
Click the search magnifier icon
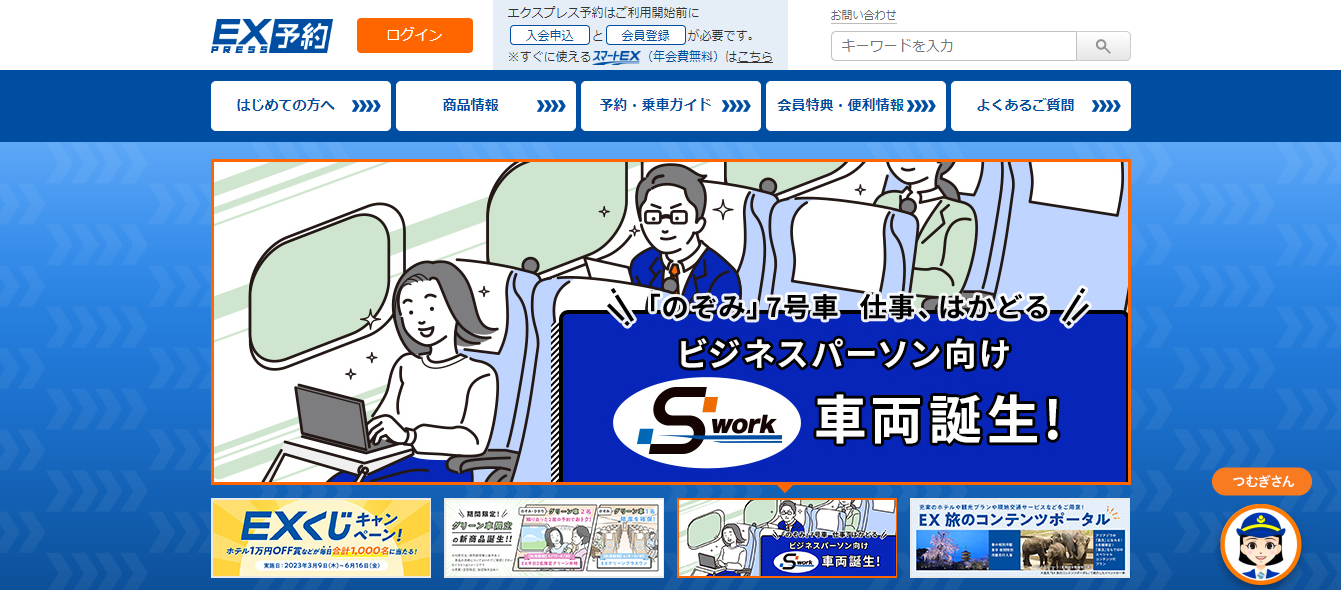1102,46
